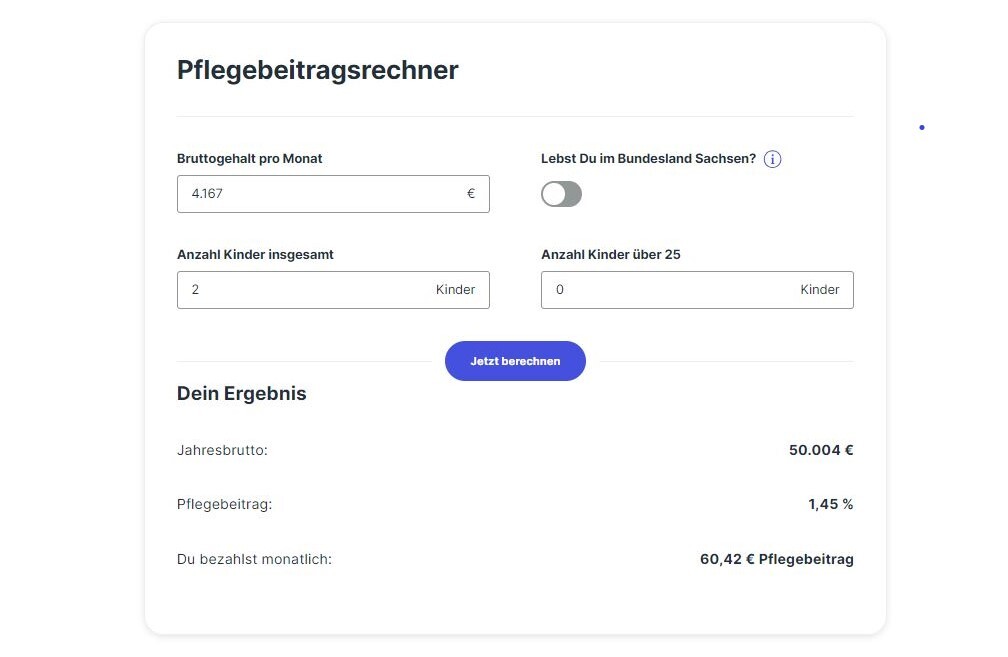Toggle the Bundesland Sachsen switch

pos(561,194)
